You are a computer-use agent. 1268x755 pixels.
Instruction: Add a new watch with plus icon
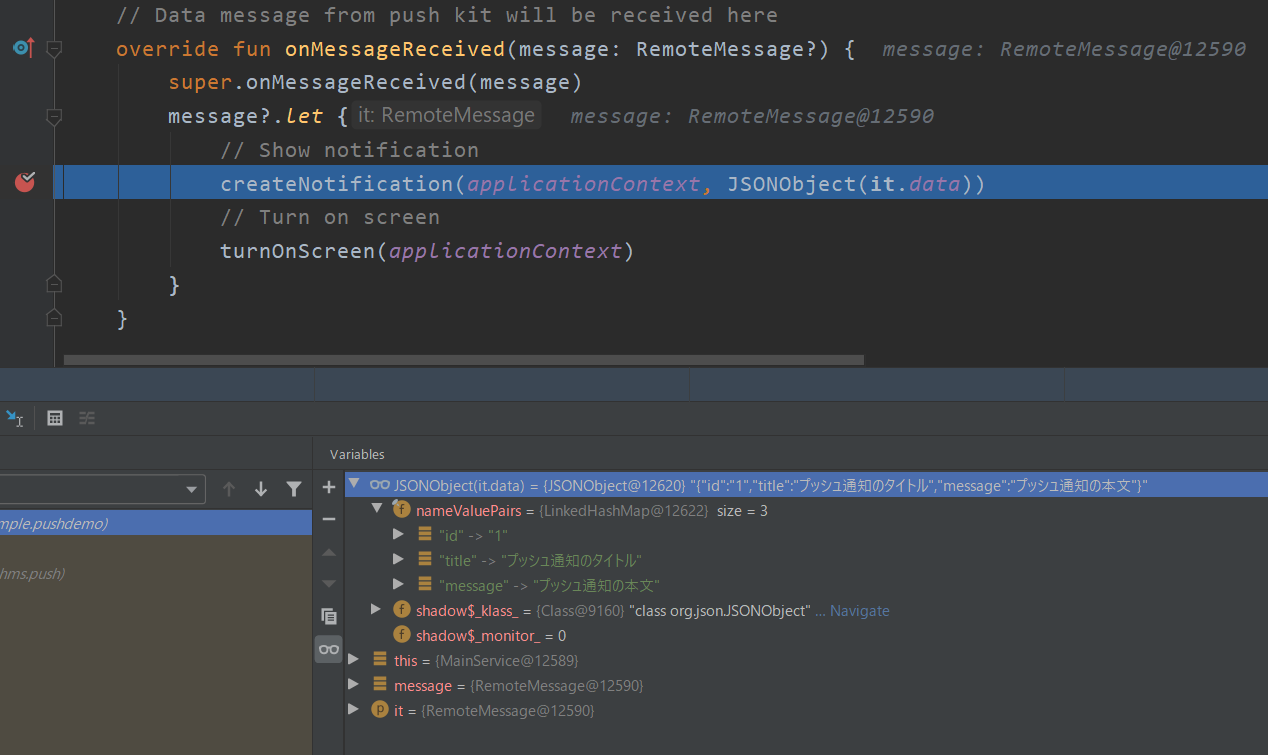pyautogui.click(x=329, y=487)
